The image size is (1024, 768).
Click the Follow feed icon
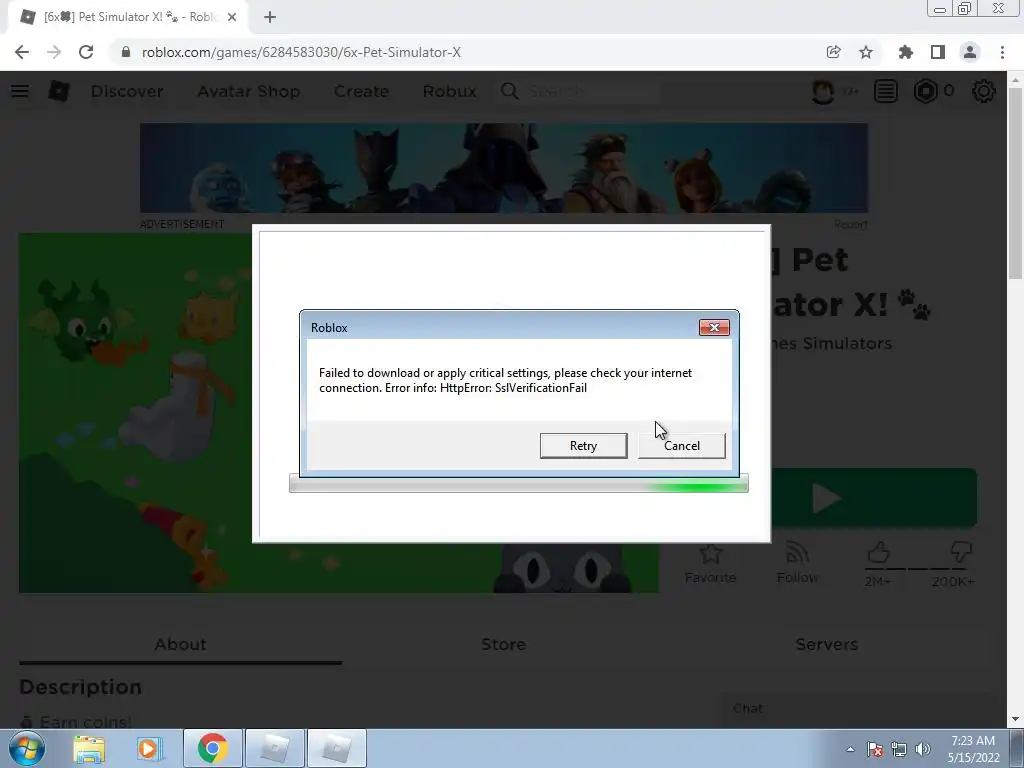pos(797,553)
